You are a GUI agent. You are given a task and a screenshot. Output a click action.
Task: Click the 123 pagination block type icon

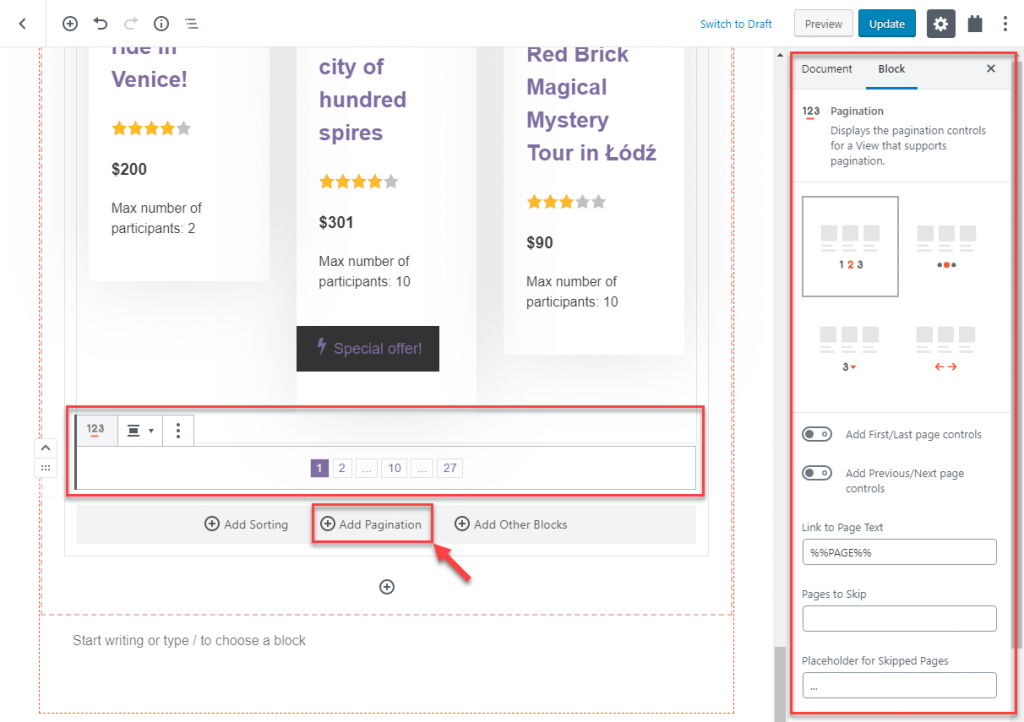[95, 430]
